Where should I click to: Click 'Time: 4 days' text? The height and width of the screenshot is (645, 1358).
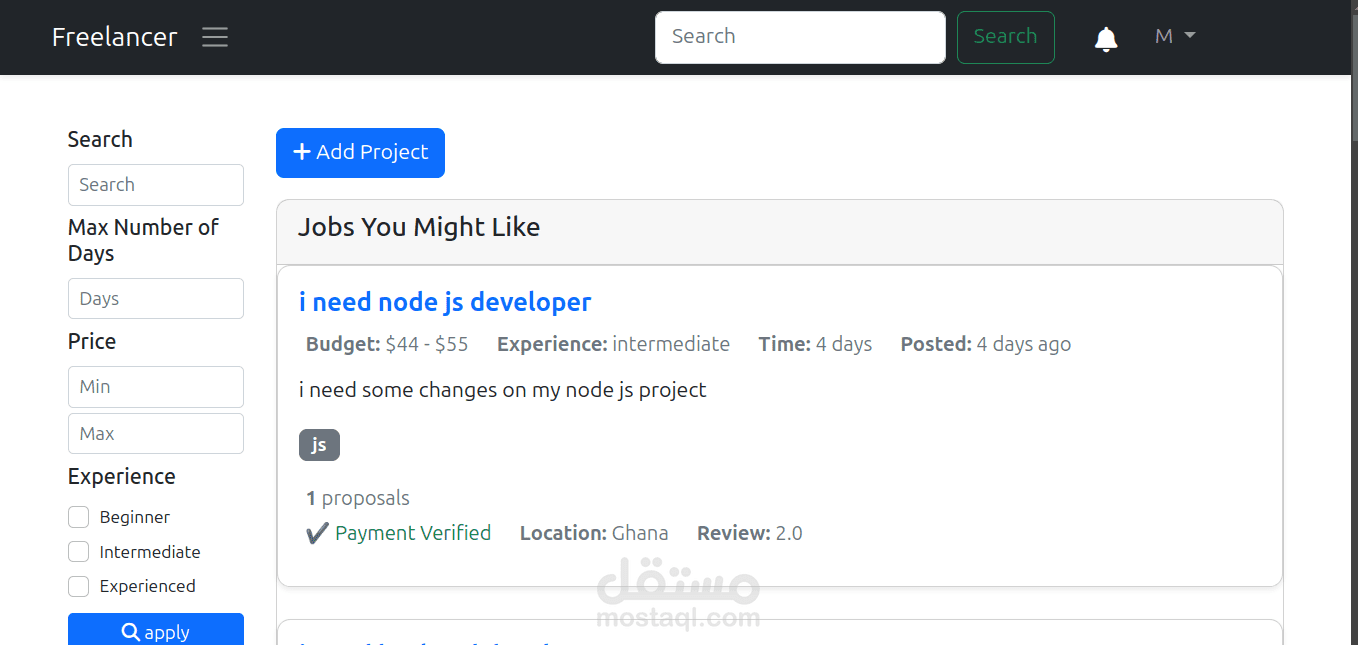[x=815, y=344]
